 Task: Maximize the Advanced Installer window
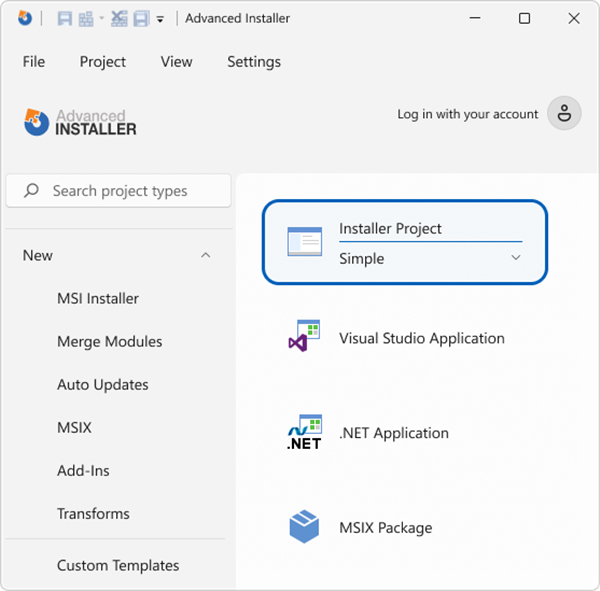click(524, 18)
